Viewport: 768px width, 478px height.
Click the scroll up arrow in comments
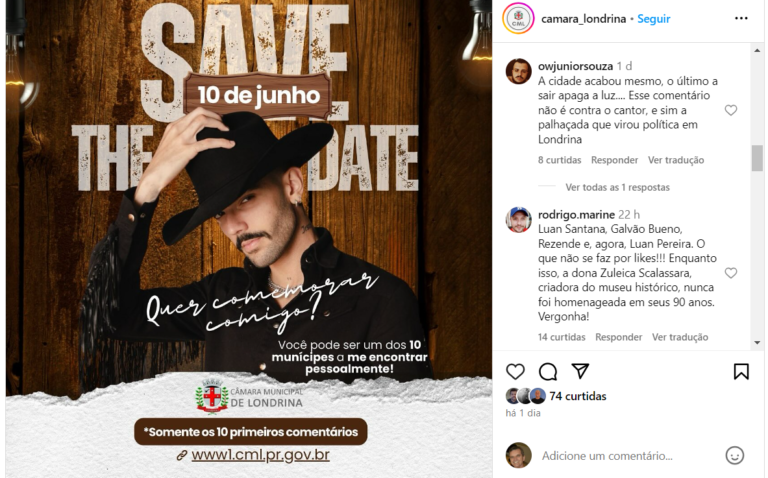pyautogui.click(x=757, y=50)
